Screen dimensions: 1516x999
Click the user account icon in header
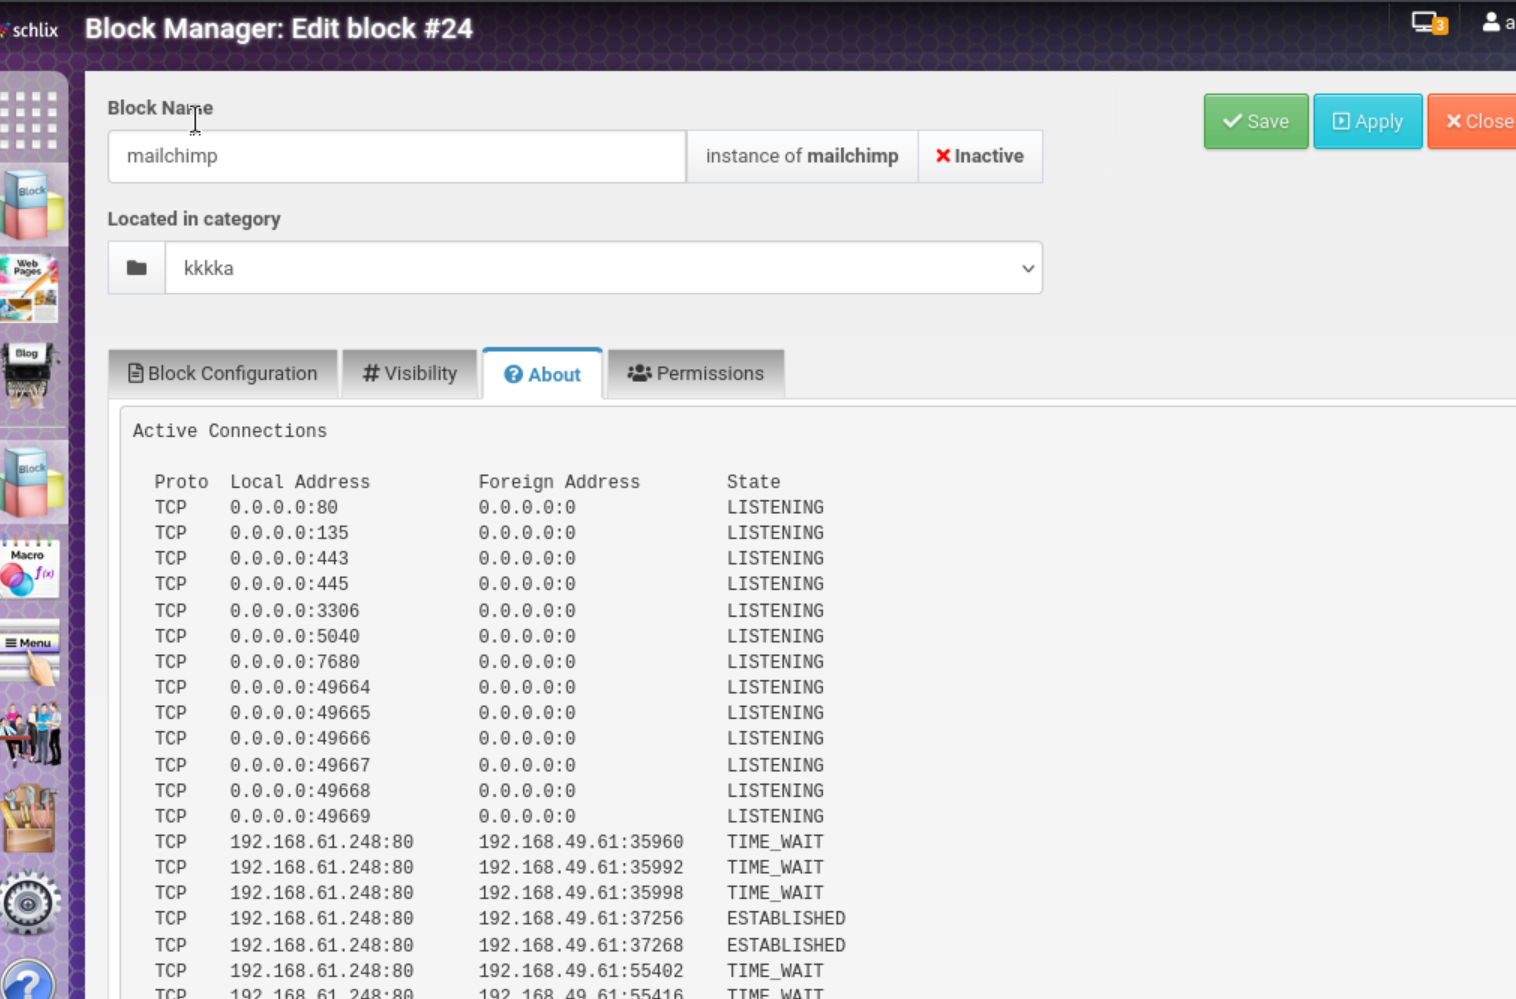(x=1491, y=22)
